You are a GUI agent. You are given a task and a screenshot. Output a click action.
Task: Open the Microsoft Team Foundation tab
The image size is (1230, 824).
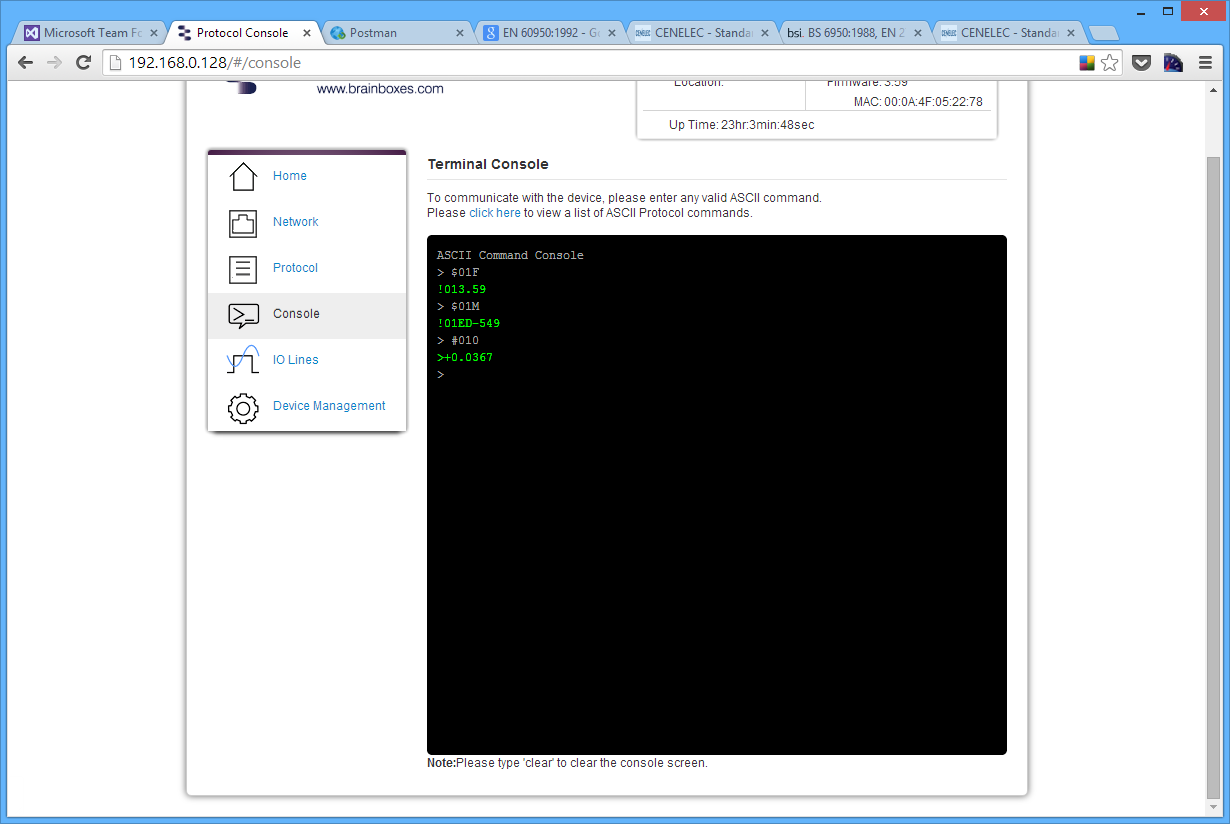tap(90, 31)
